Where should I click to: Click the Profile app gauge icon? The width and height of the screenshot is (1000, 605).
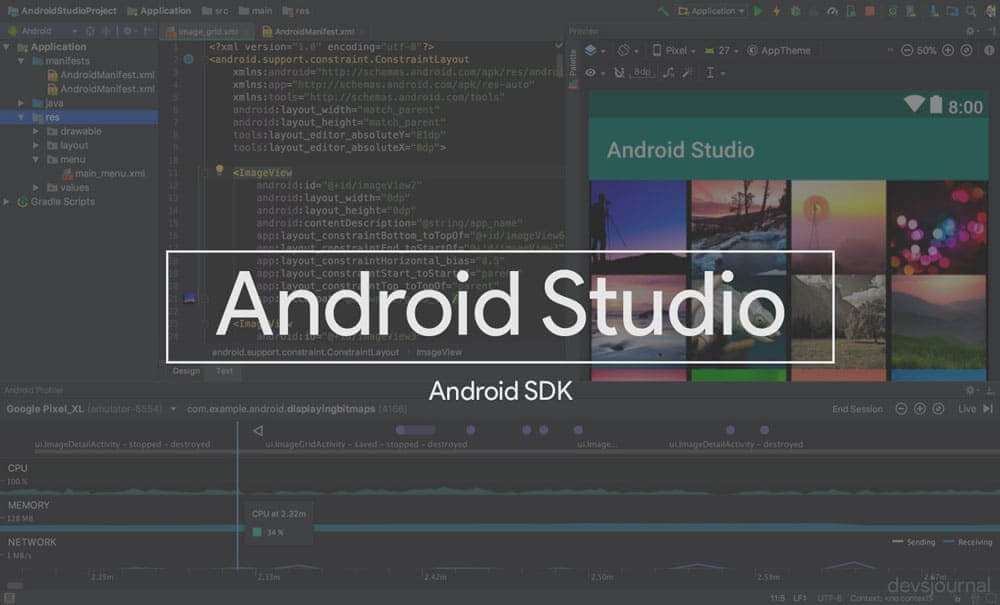coord(832,11)
